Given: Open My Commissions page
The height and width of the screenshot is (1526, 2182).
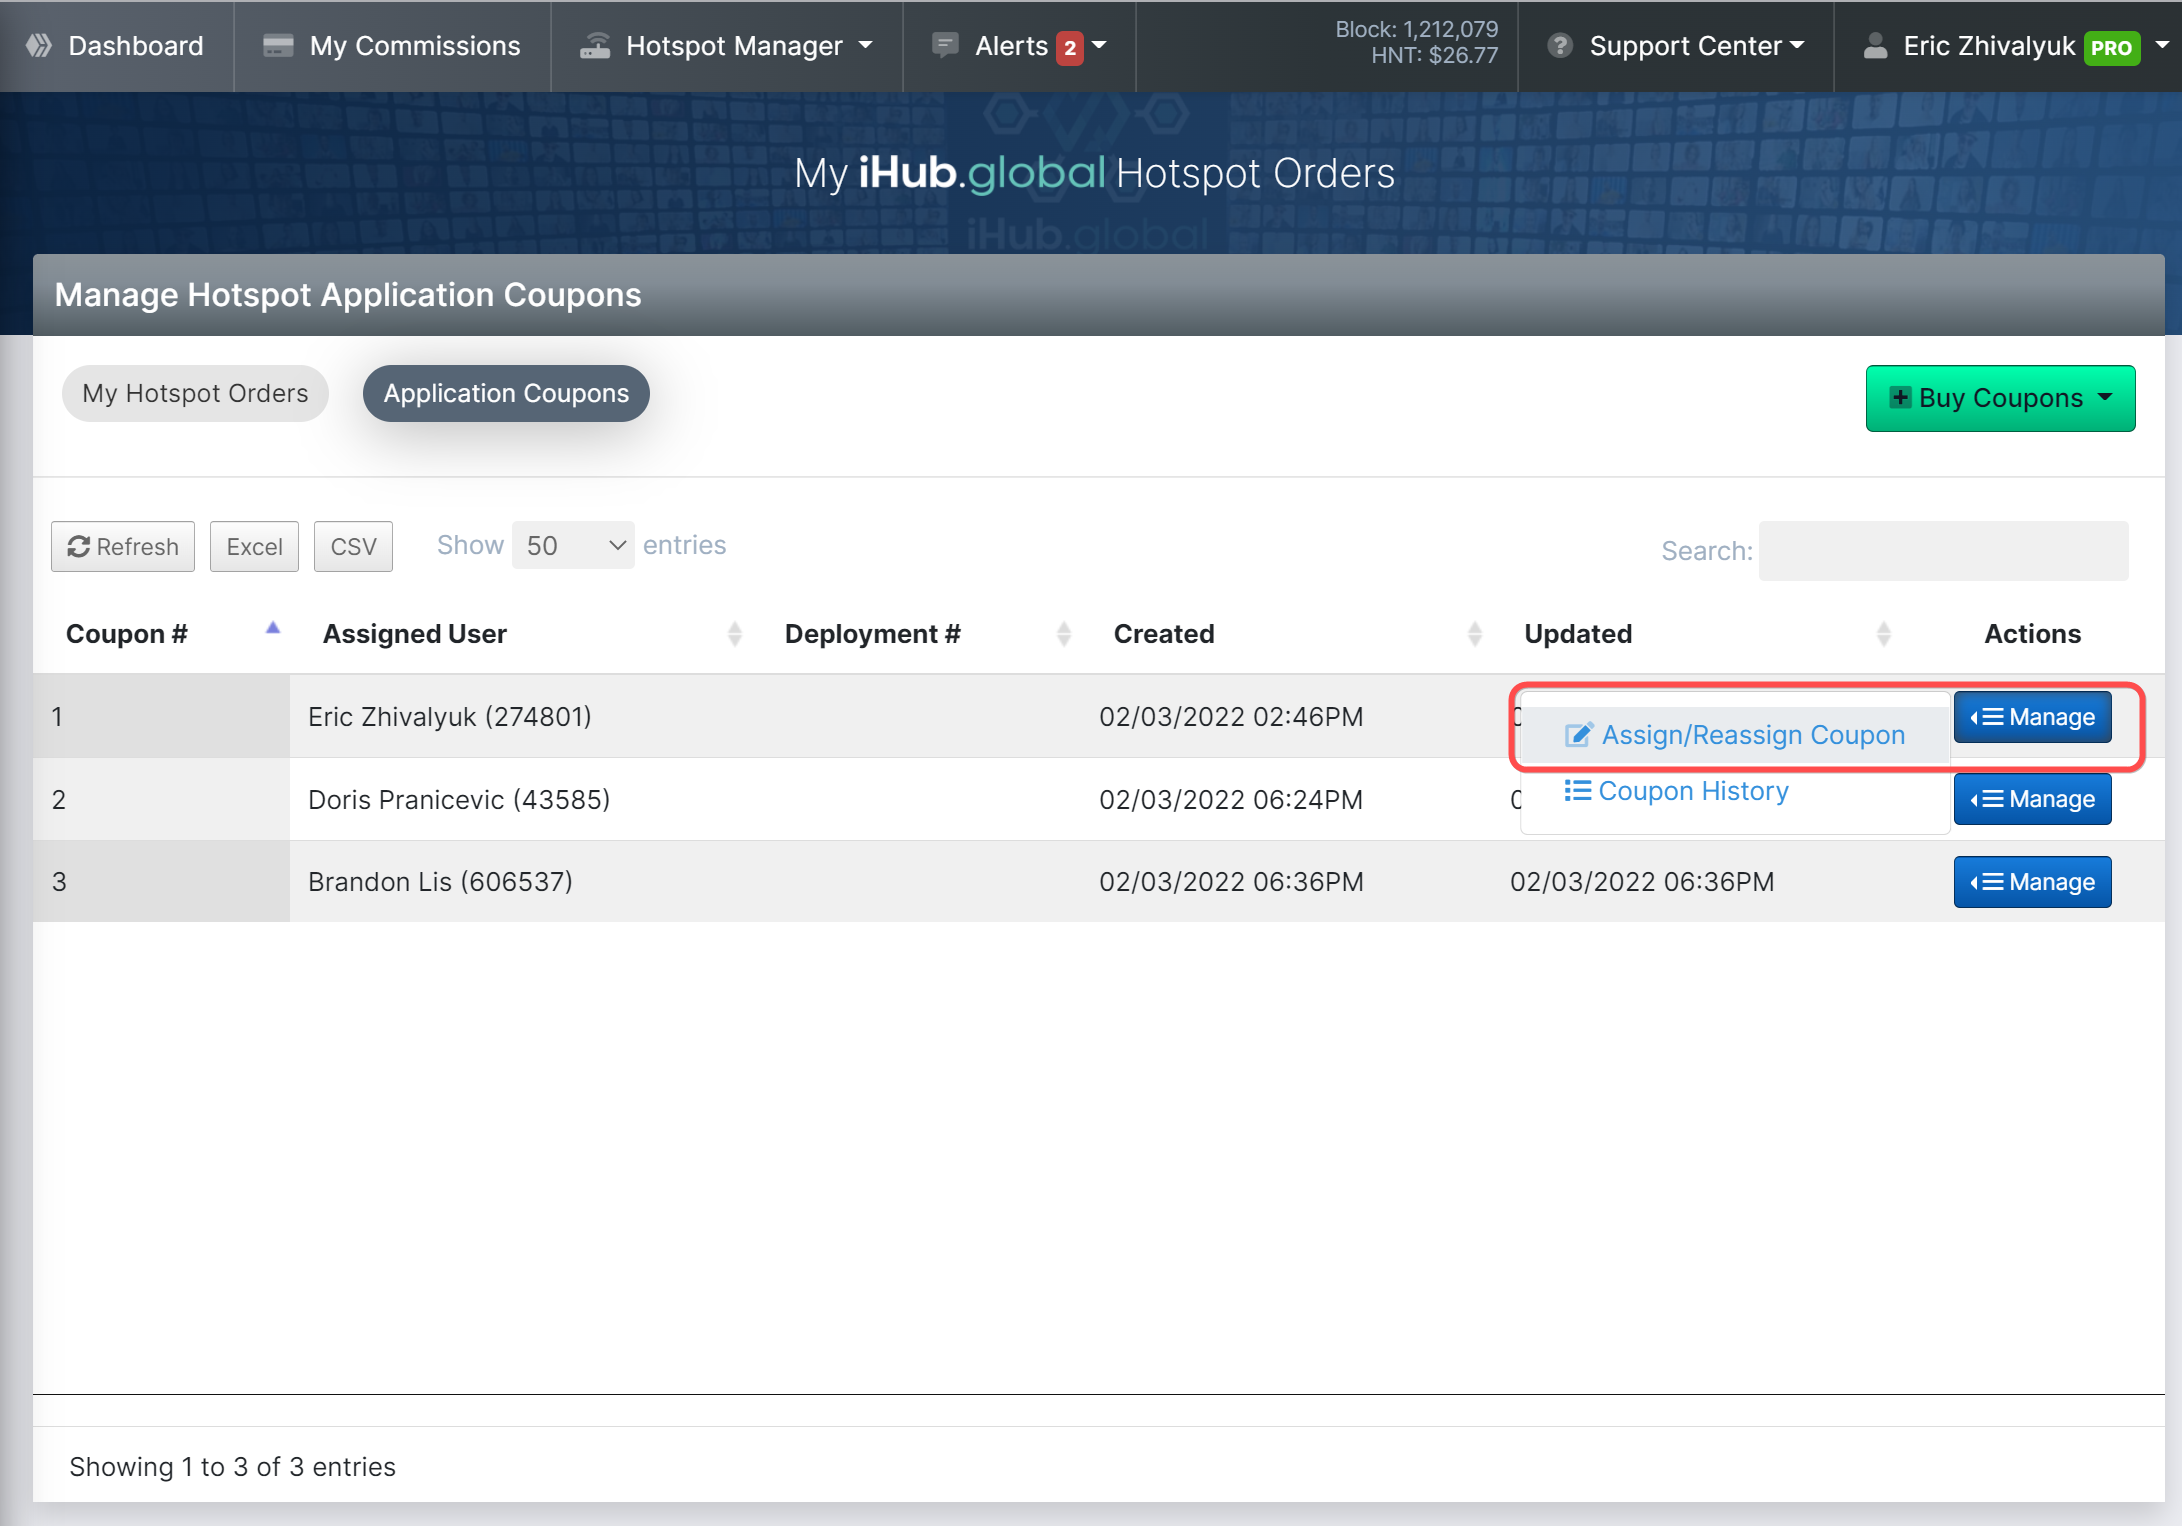Looking at the screenshot, I should tap(392, 46).
